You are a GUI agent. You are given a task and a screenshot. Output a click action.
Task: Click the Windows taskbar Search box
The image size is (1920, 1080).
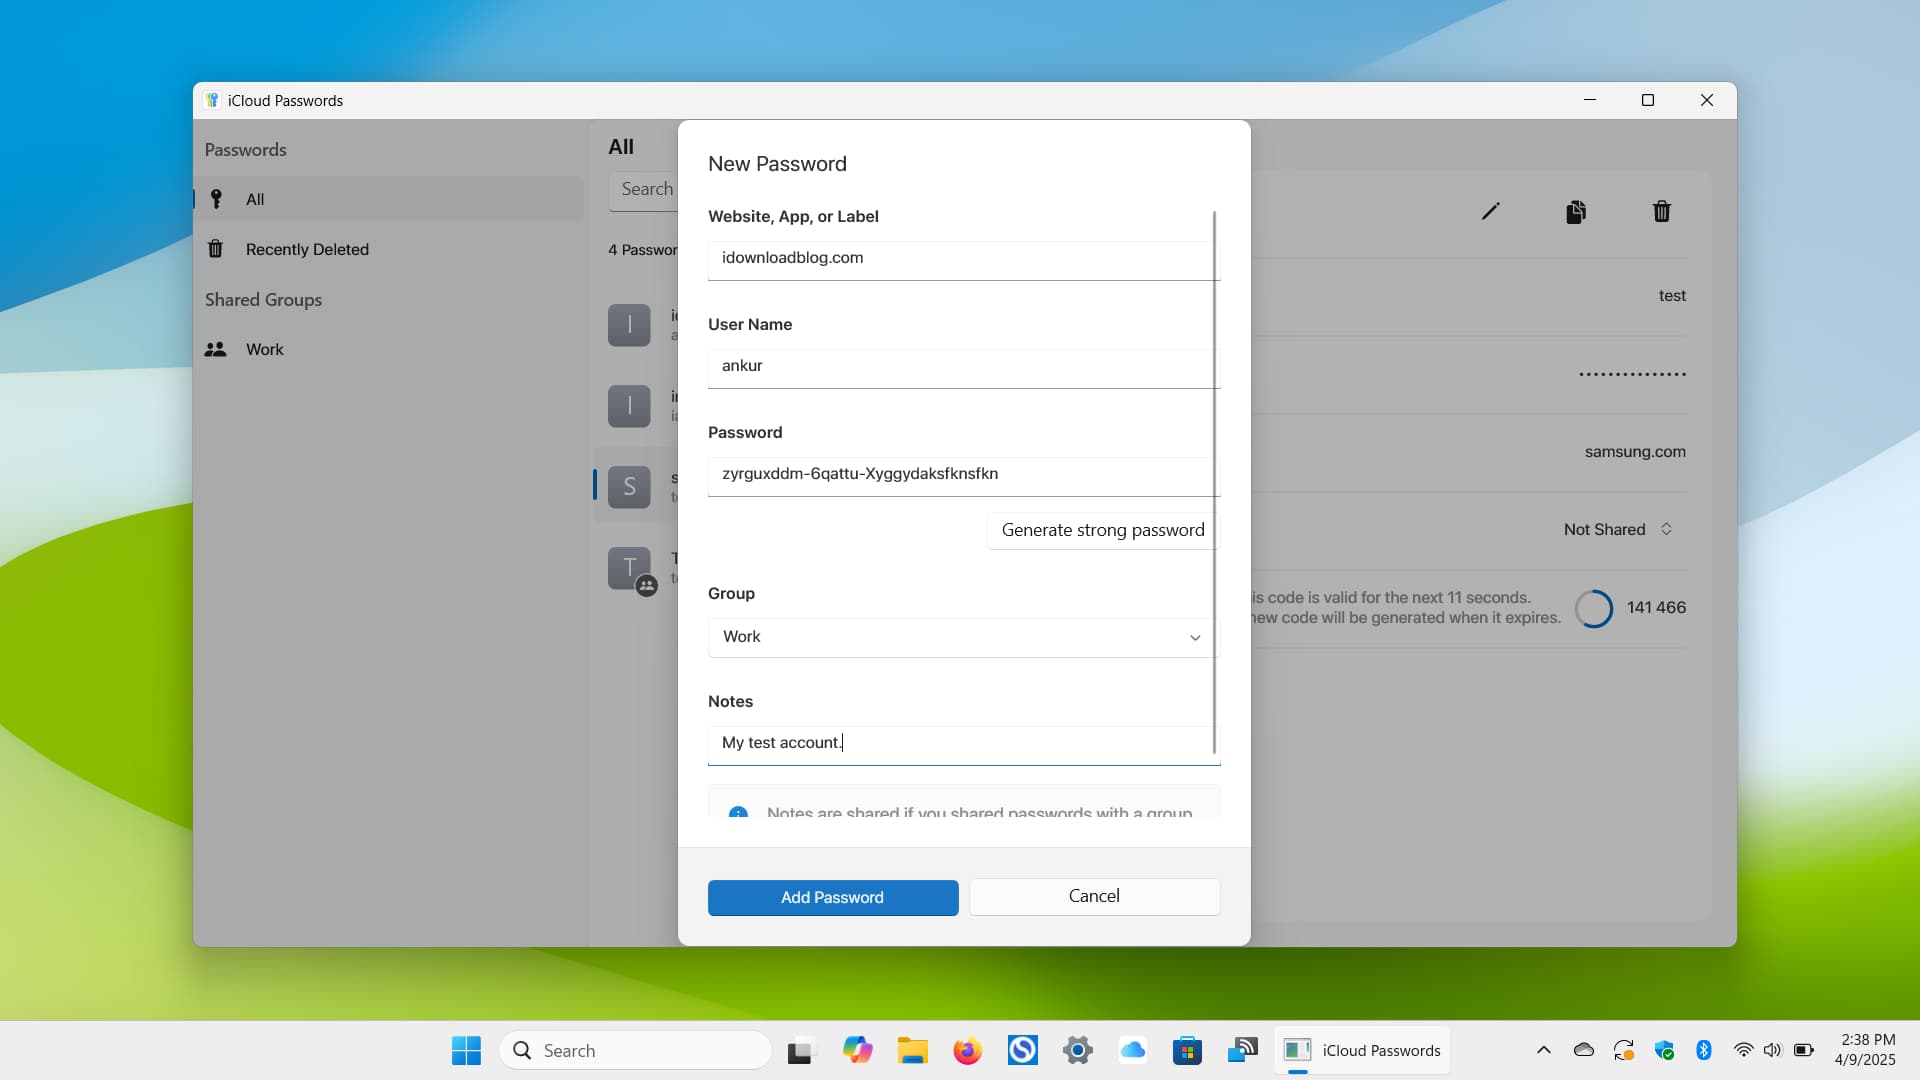pos(636,1050)
